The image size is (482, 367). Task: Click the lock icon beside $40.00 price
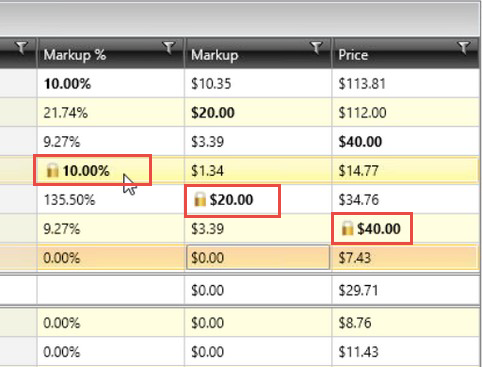point(347,229)
